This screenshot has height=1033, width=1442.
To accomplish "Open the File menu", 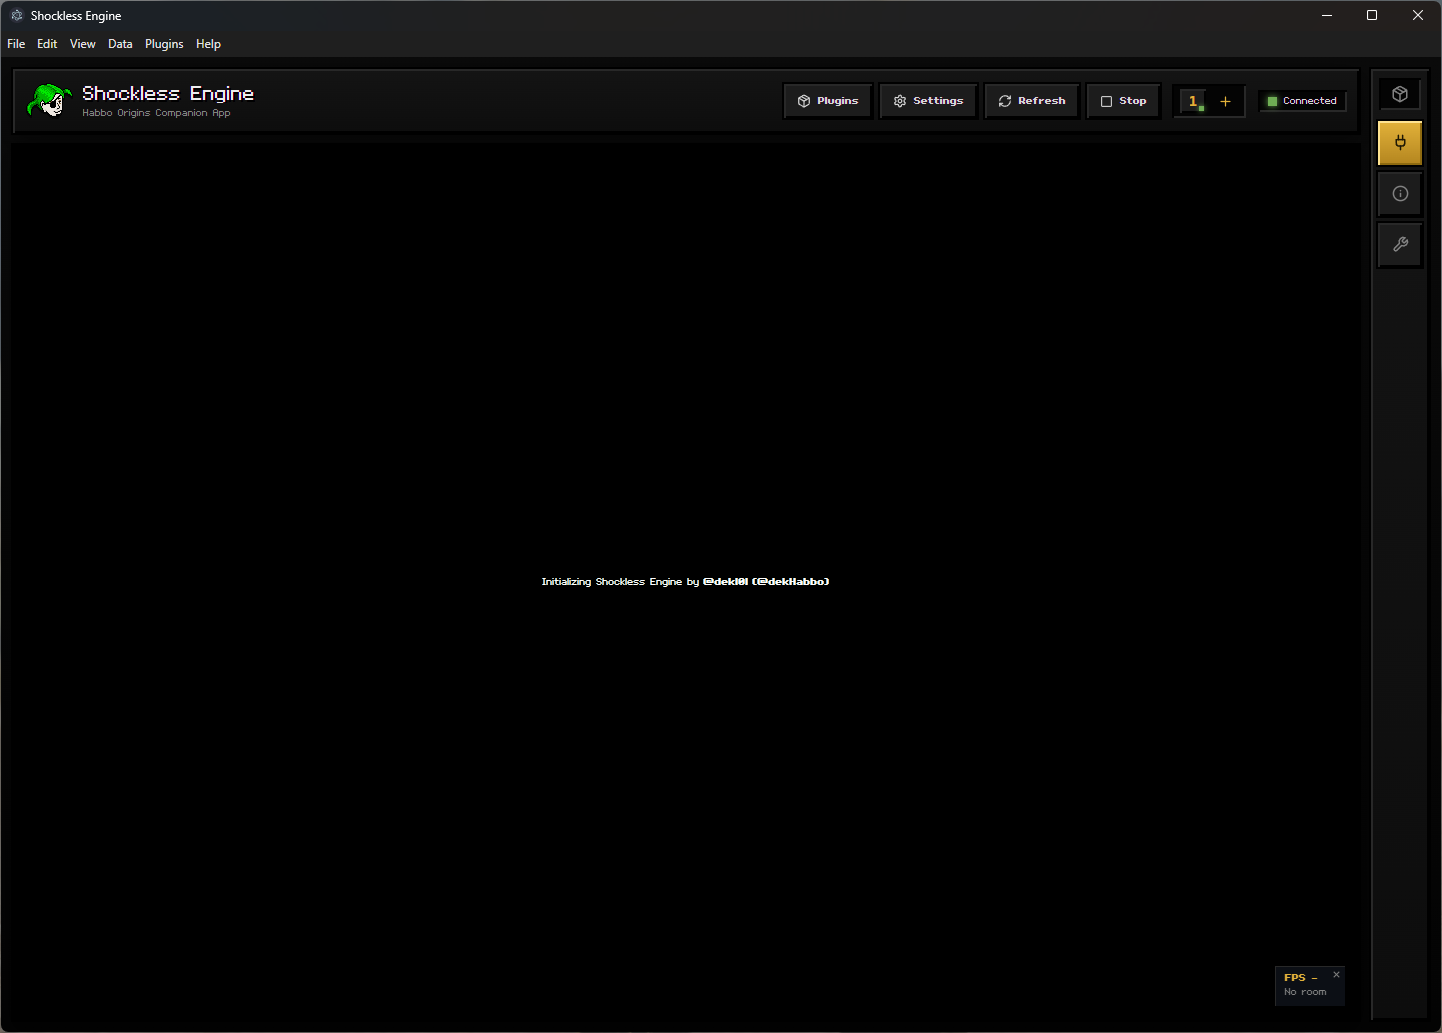I will click(16, 44).
